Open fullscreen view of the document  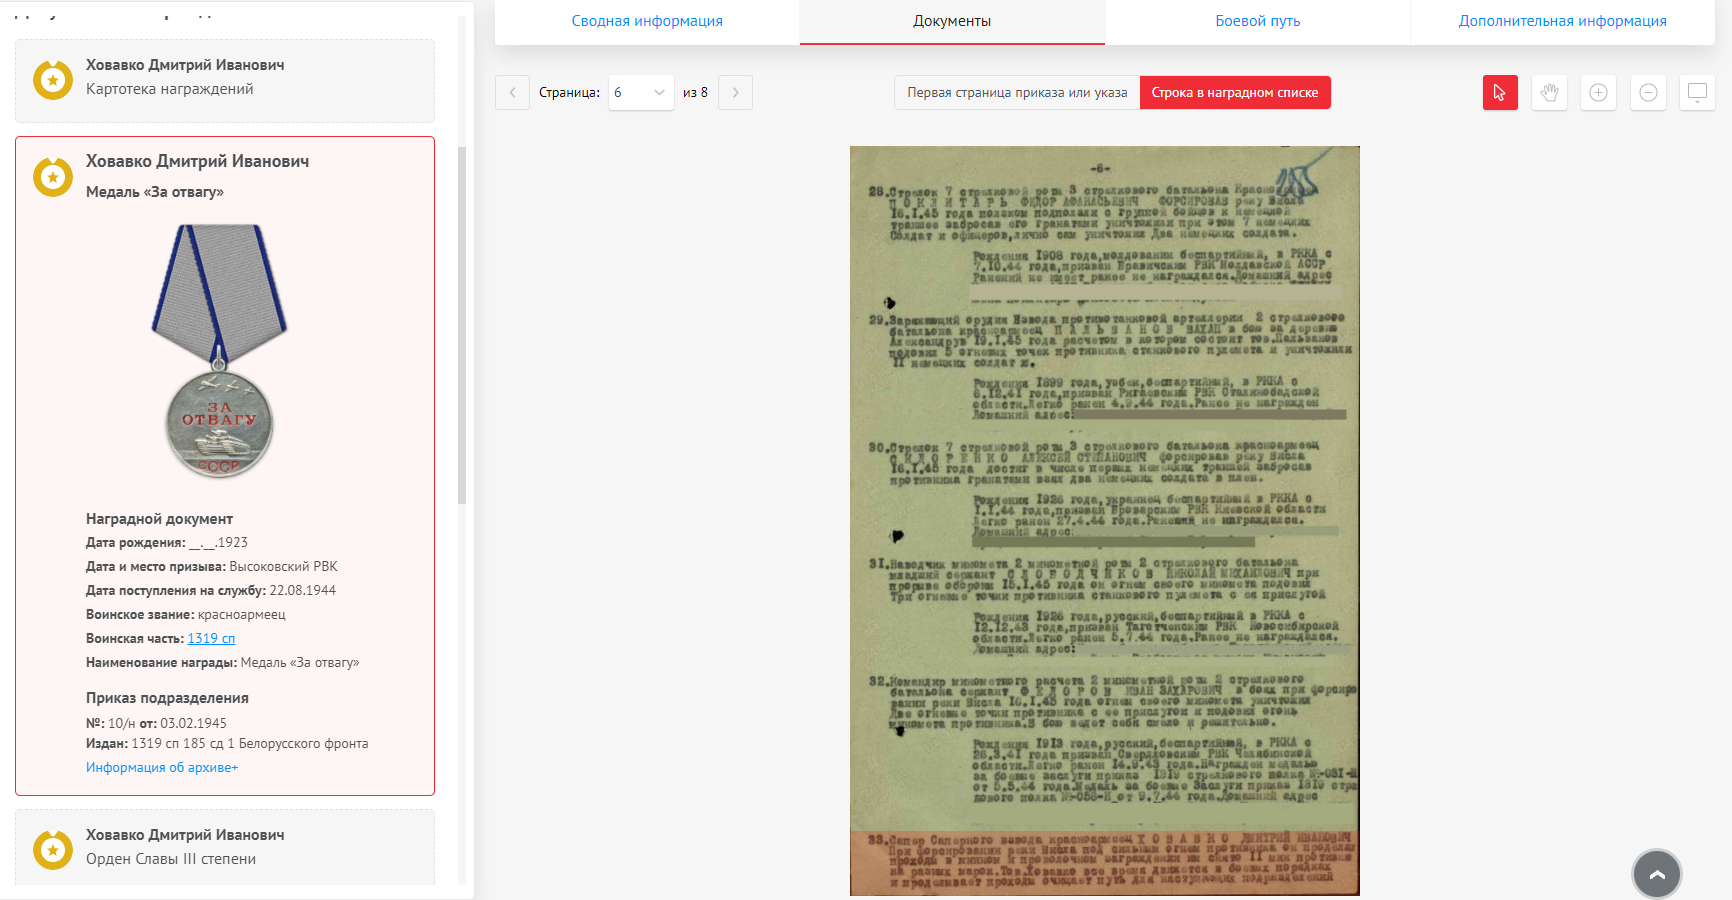[x=1697, y=93]
